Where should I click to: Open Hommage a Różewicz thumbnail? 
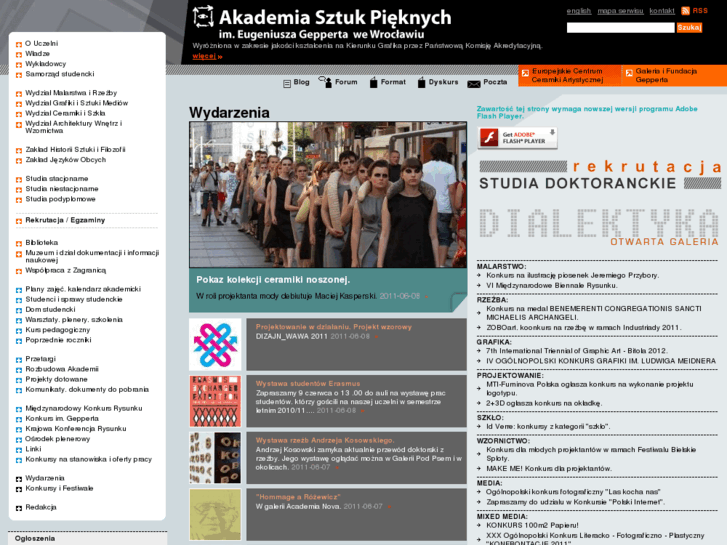(x=215, y=514)
